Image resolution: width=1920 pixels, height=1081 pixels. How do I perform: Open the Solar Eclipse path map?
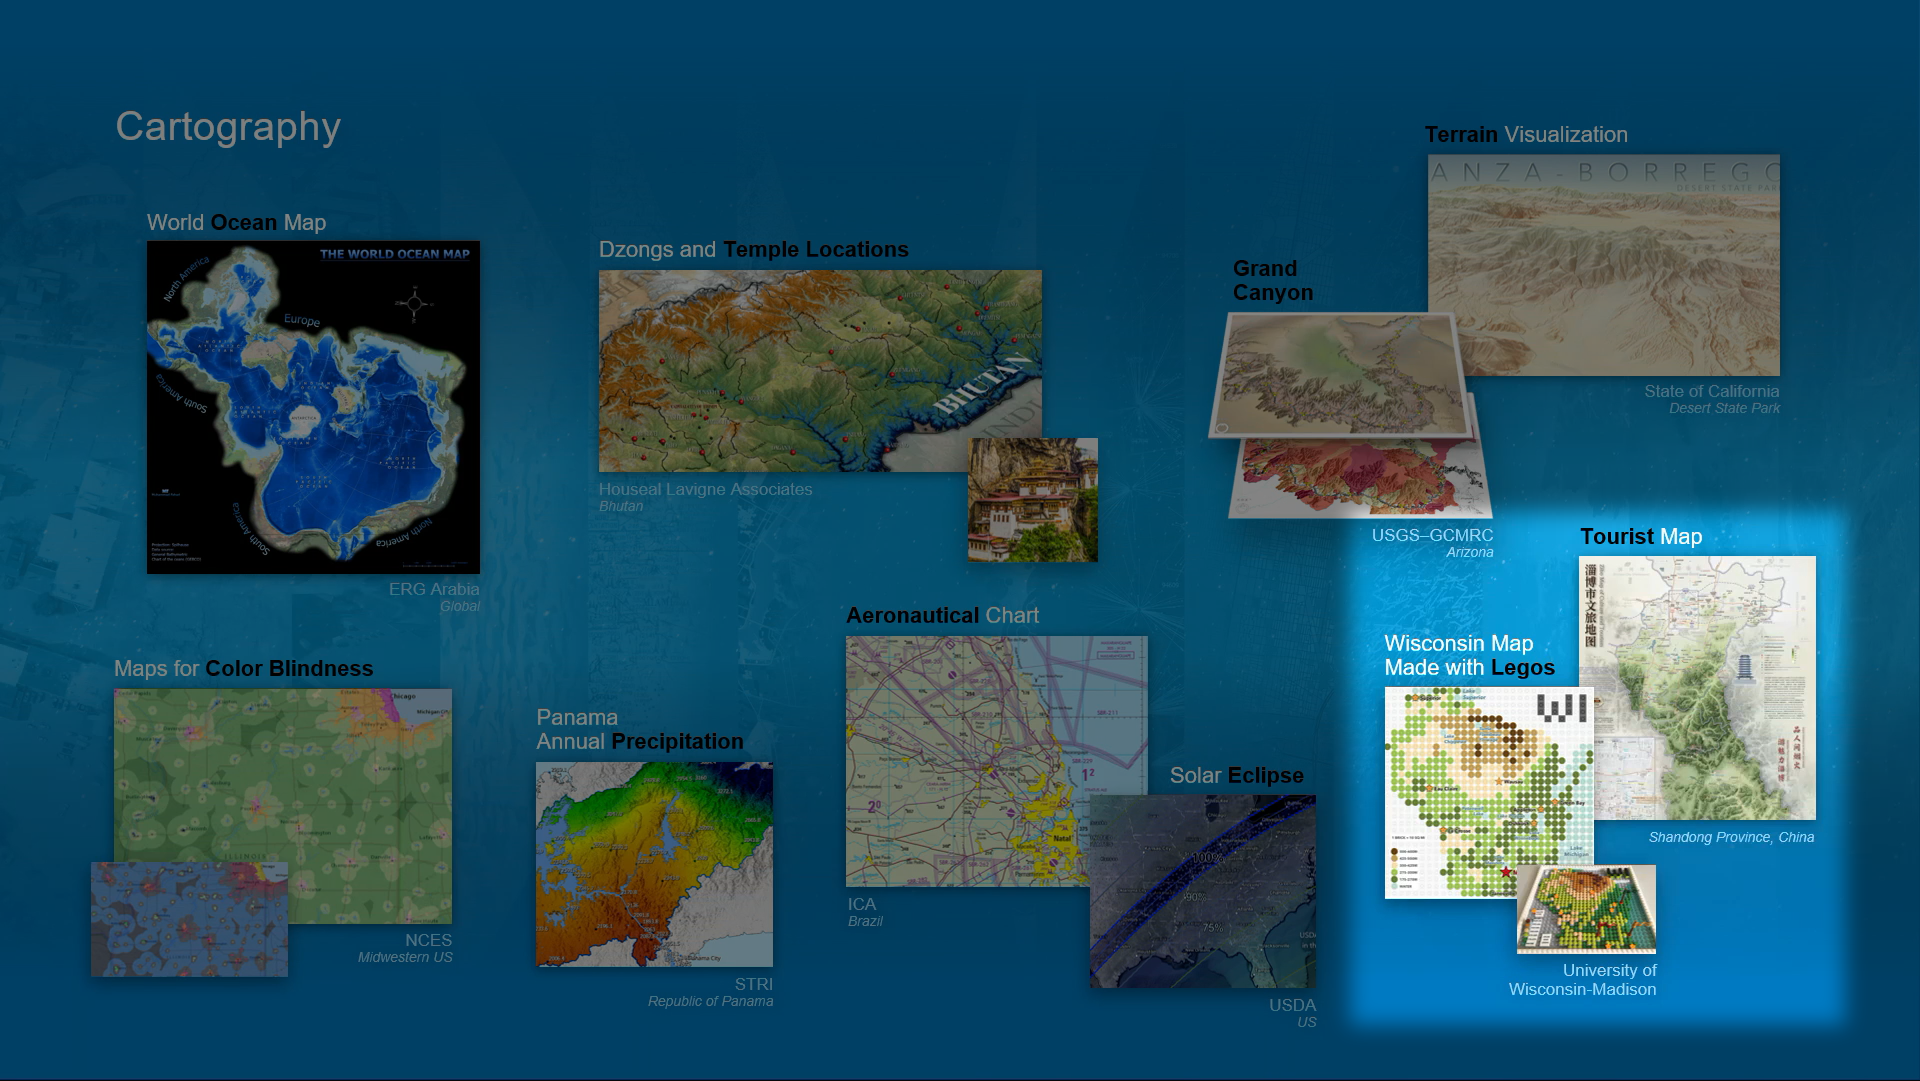coord(1203,892)
